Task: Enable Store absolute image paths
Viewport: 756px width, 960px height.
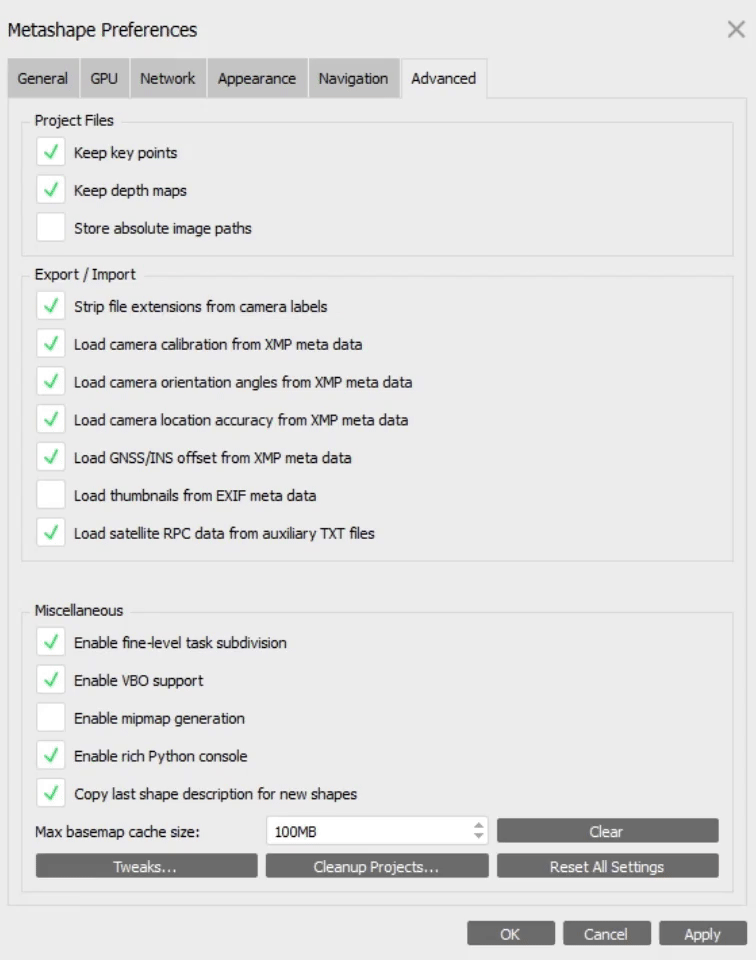Action: point(51,229)
